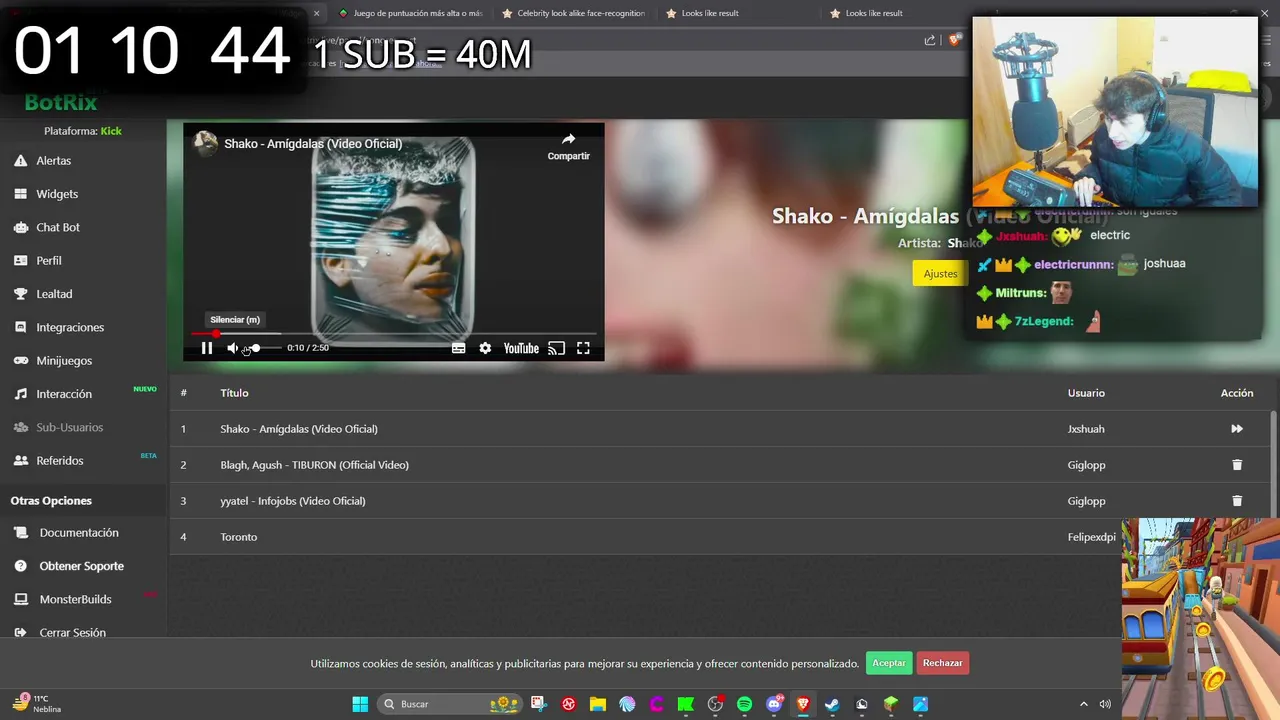Screen dimensions: 1280x720
Task: Click user Jxshuah in the queue
Action: 1086,429
